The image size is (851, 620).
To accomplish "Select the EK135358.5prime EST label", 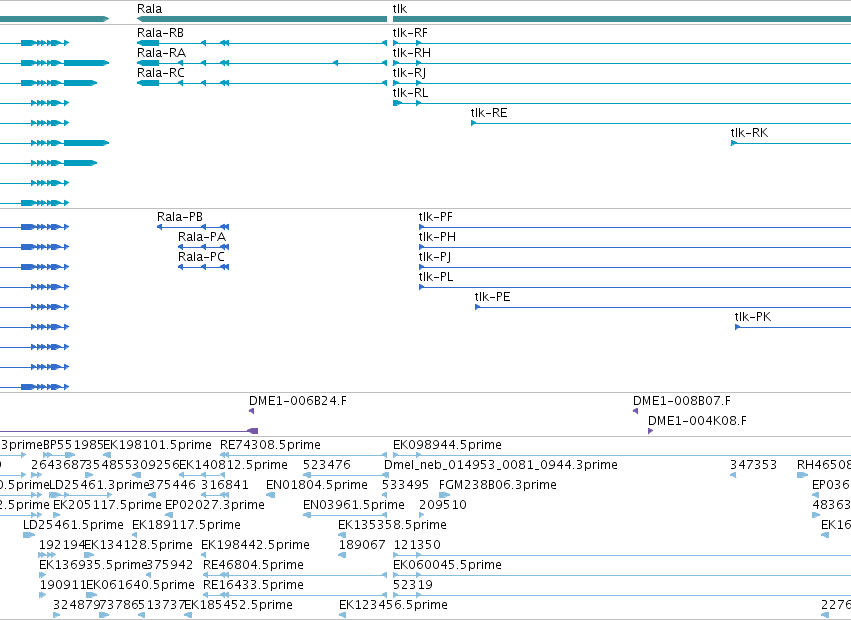I will (x=392, y=525).
